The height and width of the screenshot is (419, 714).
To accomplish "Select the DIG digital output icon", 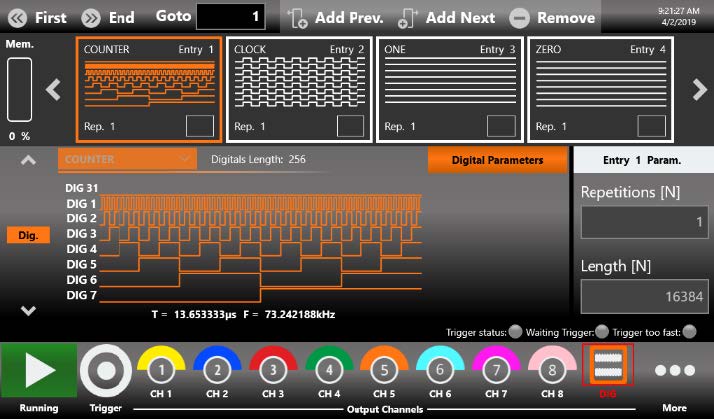I will 607,369.
